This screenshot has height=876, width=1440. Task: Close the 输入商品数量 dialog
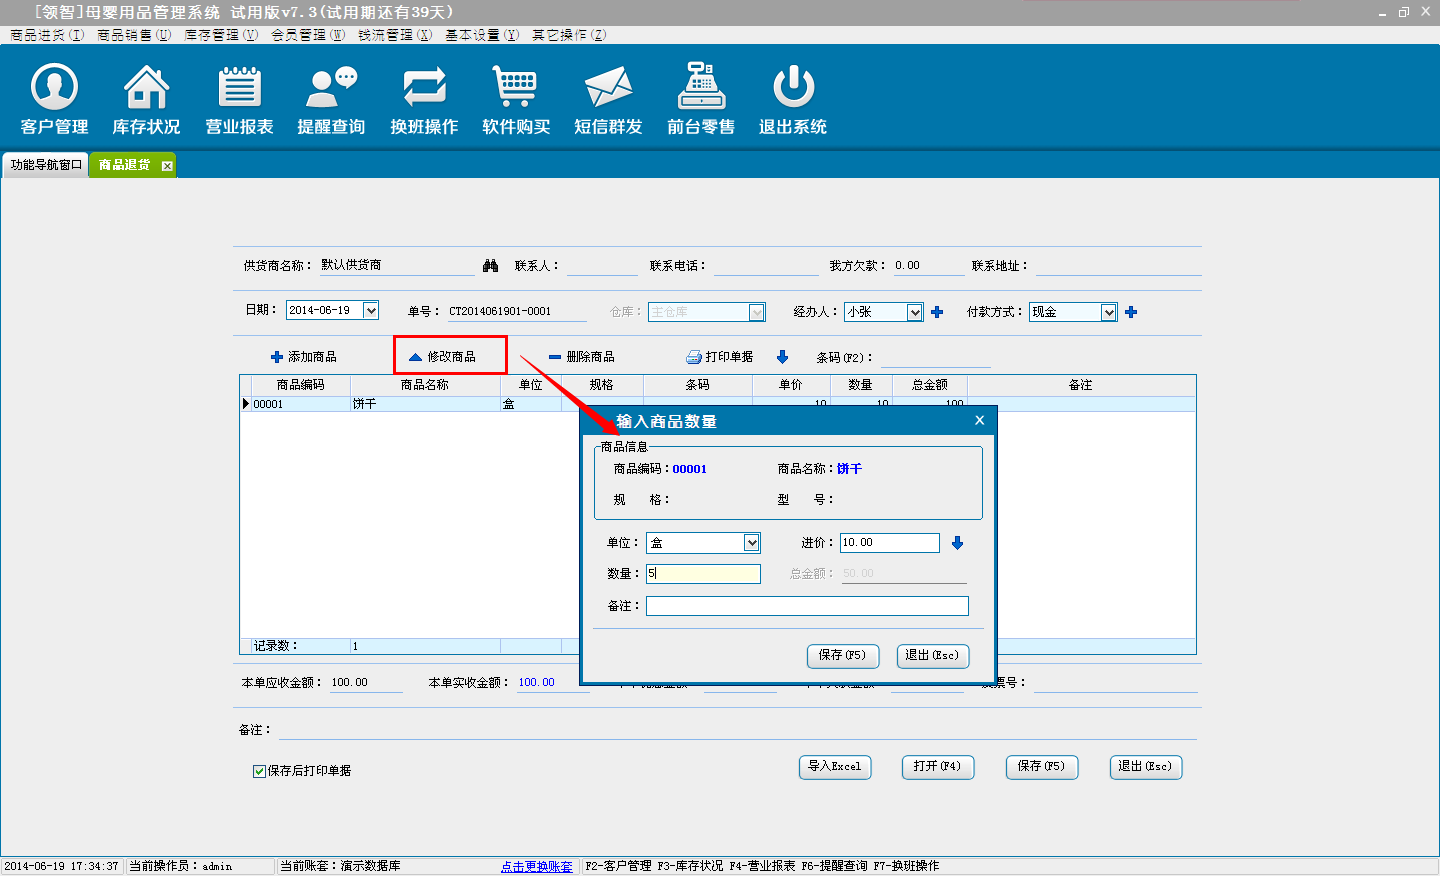pyautogui.click(x=979, y=421)
